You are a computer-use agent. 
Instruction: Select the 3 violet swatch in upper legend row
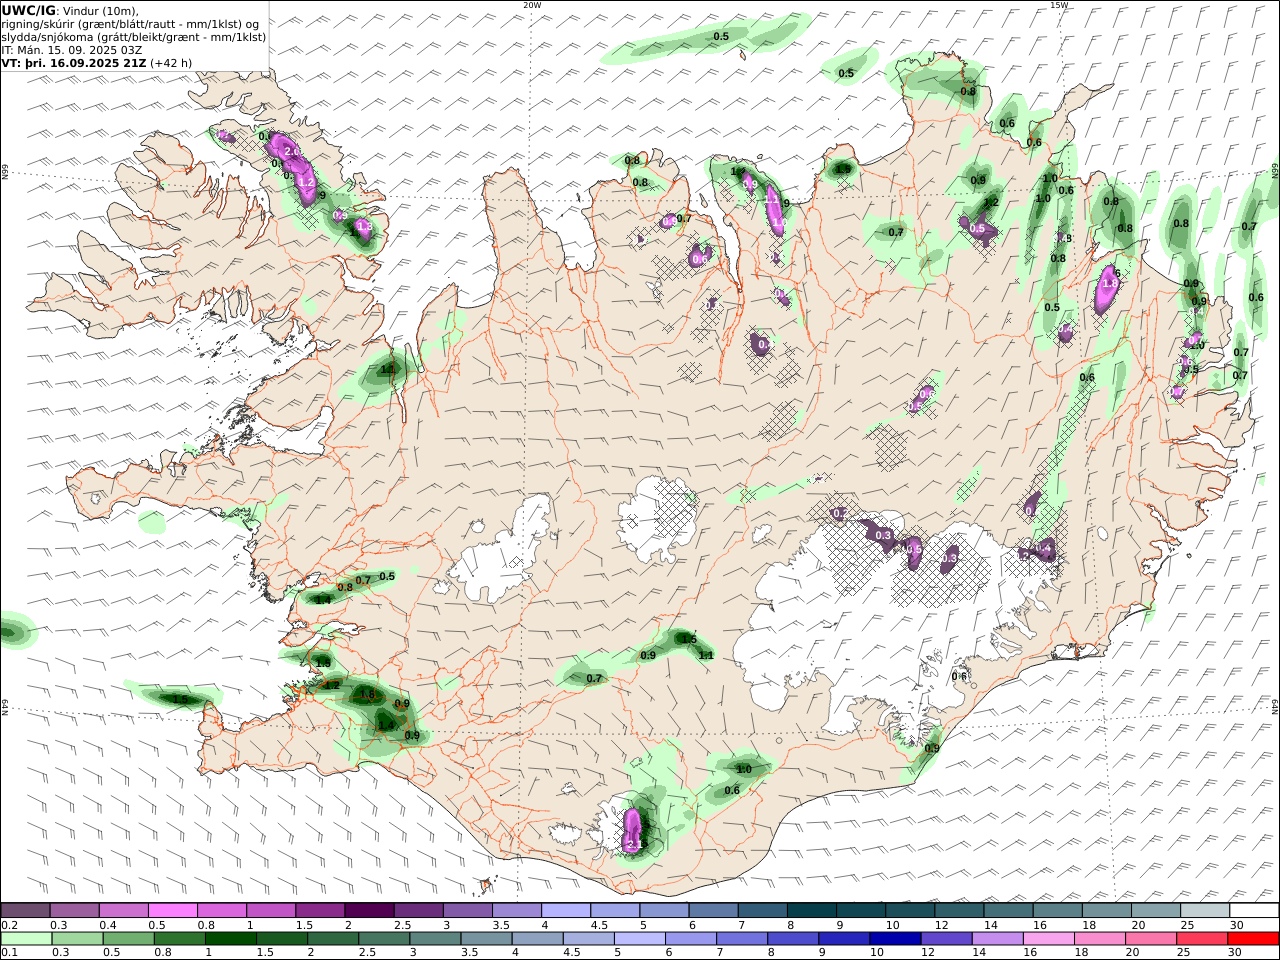tap(467, 910)
